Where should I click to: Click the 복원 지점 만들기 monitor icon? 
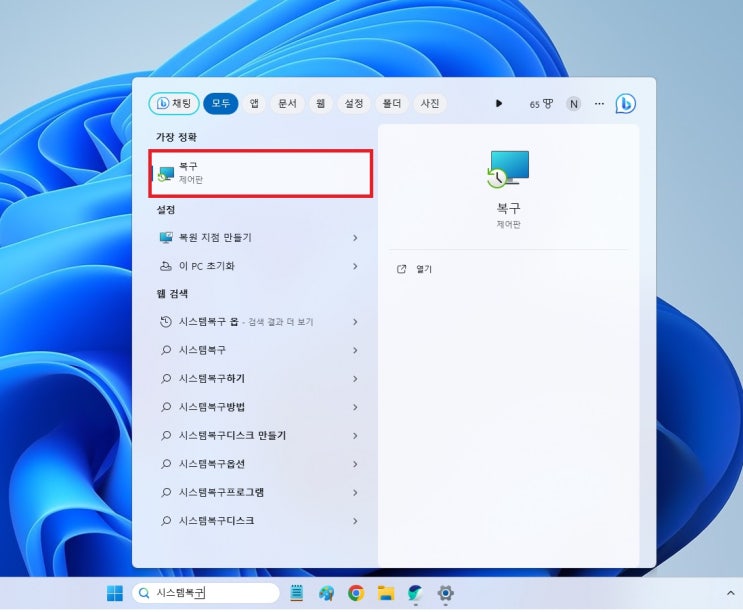166,237
